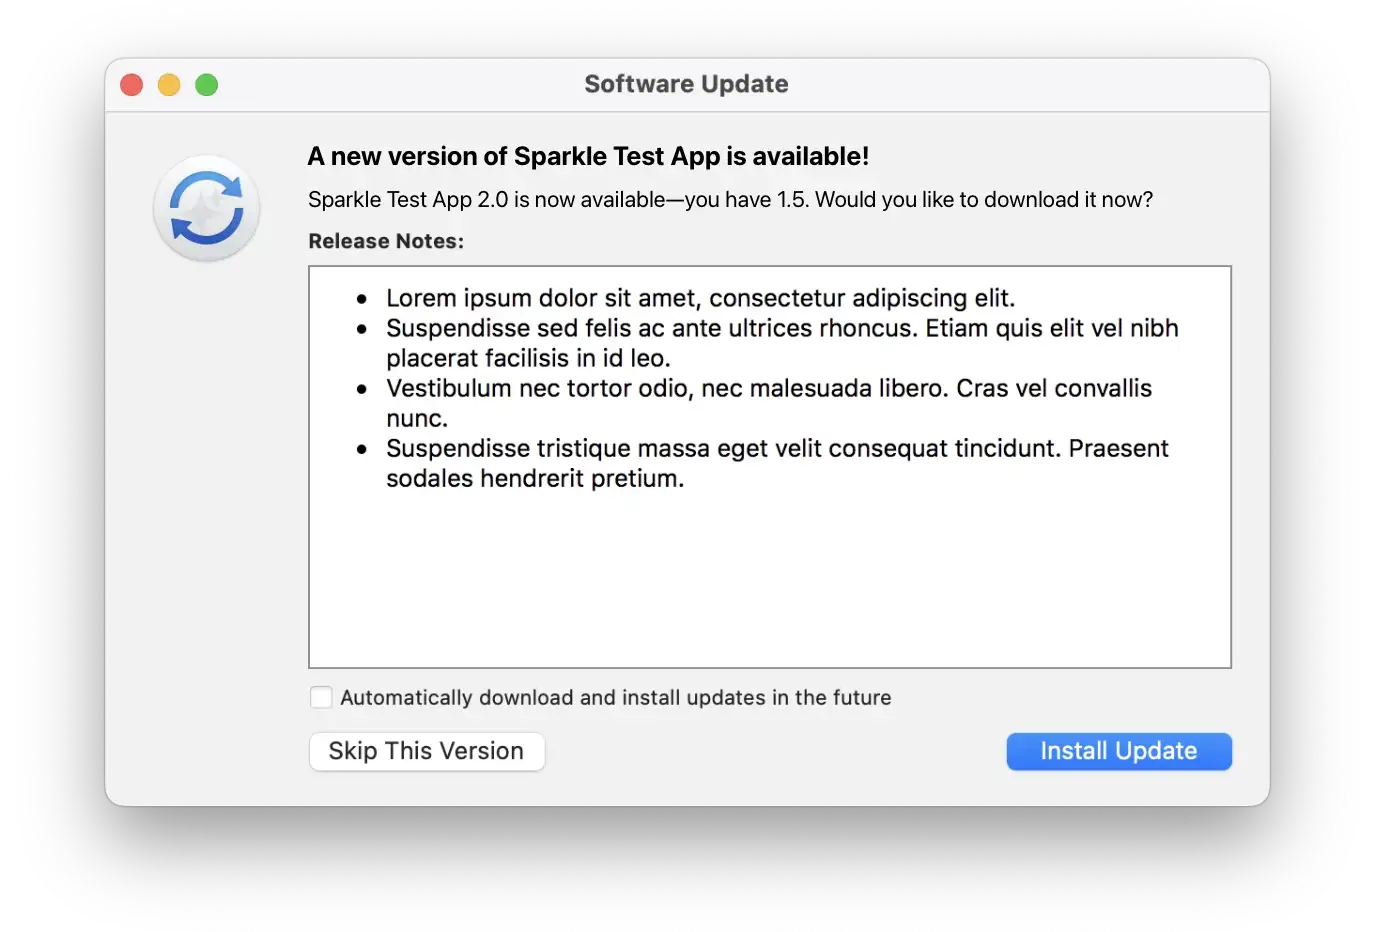The image size is (1376, 932).
Task: Minimize the window with yellow button
Action: [169, 85]
